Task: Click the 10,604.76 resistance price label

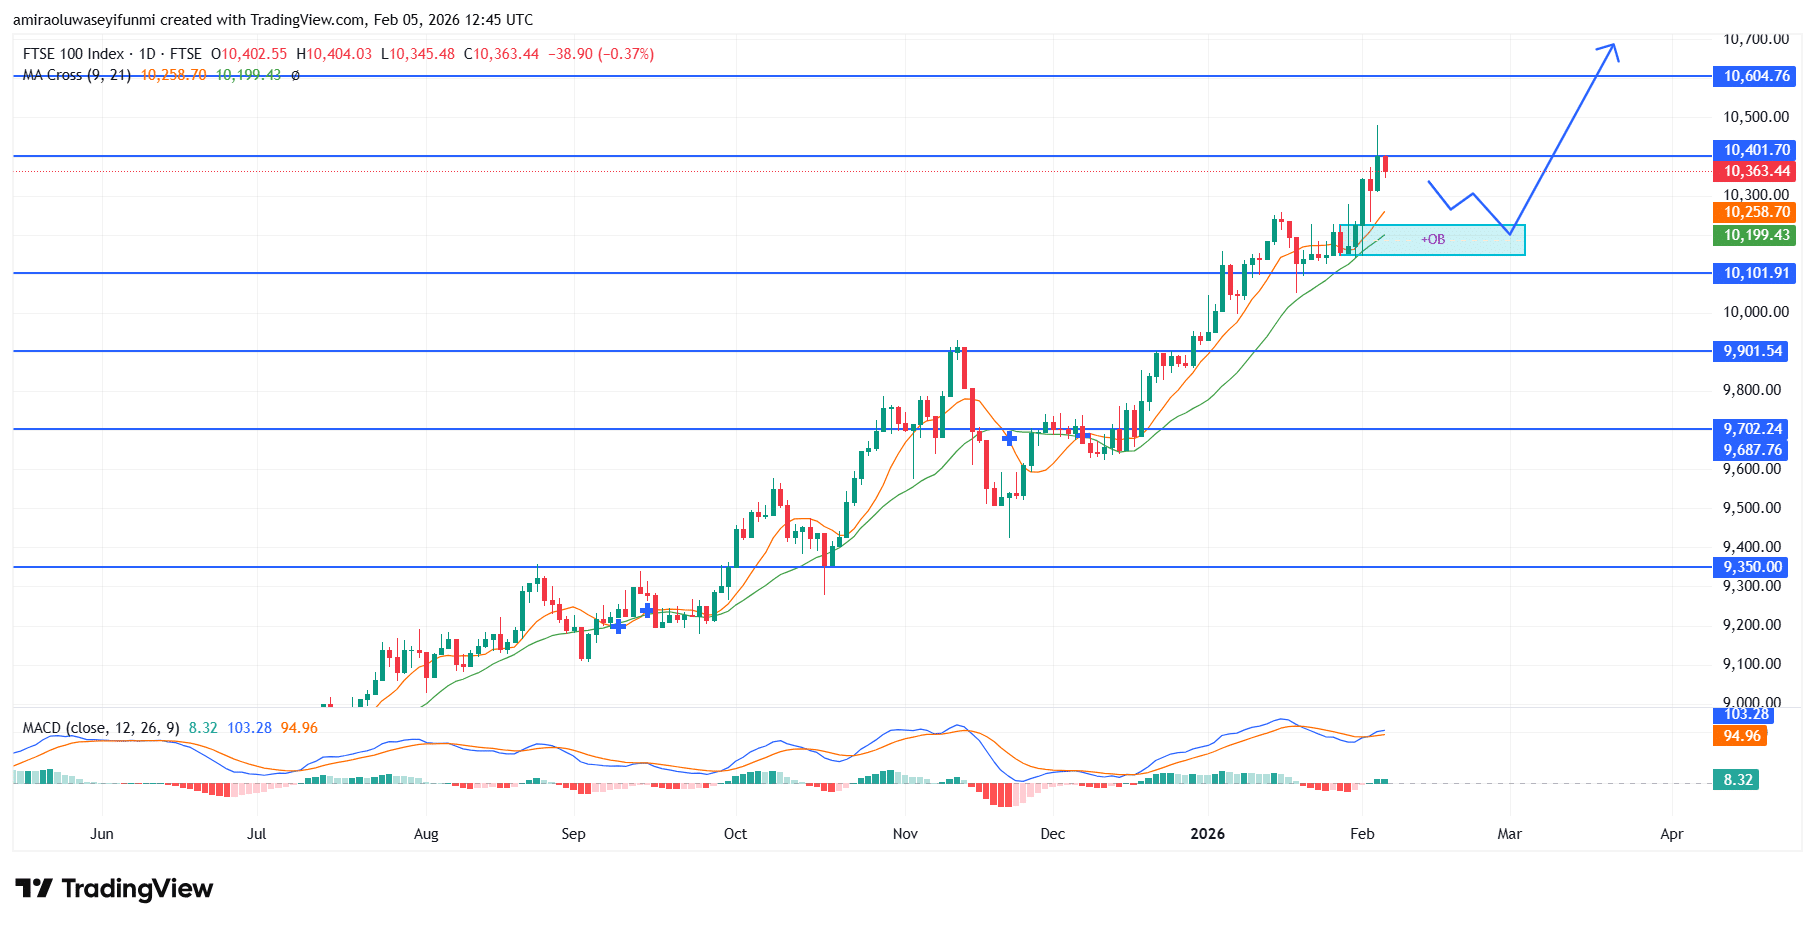Action: [x=1754, y=76]
